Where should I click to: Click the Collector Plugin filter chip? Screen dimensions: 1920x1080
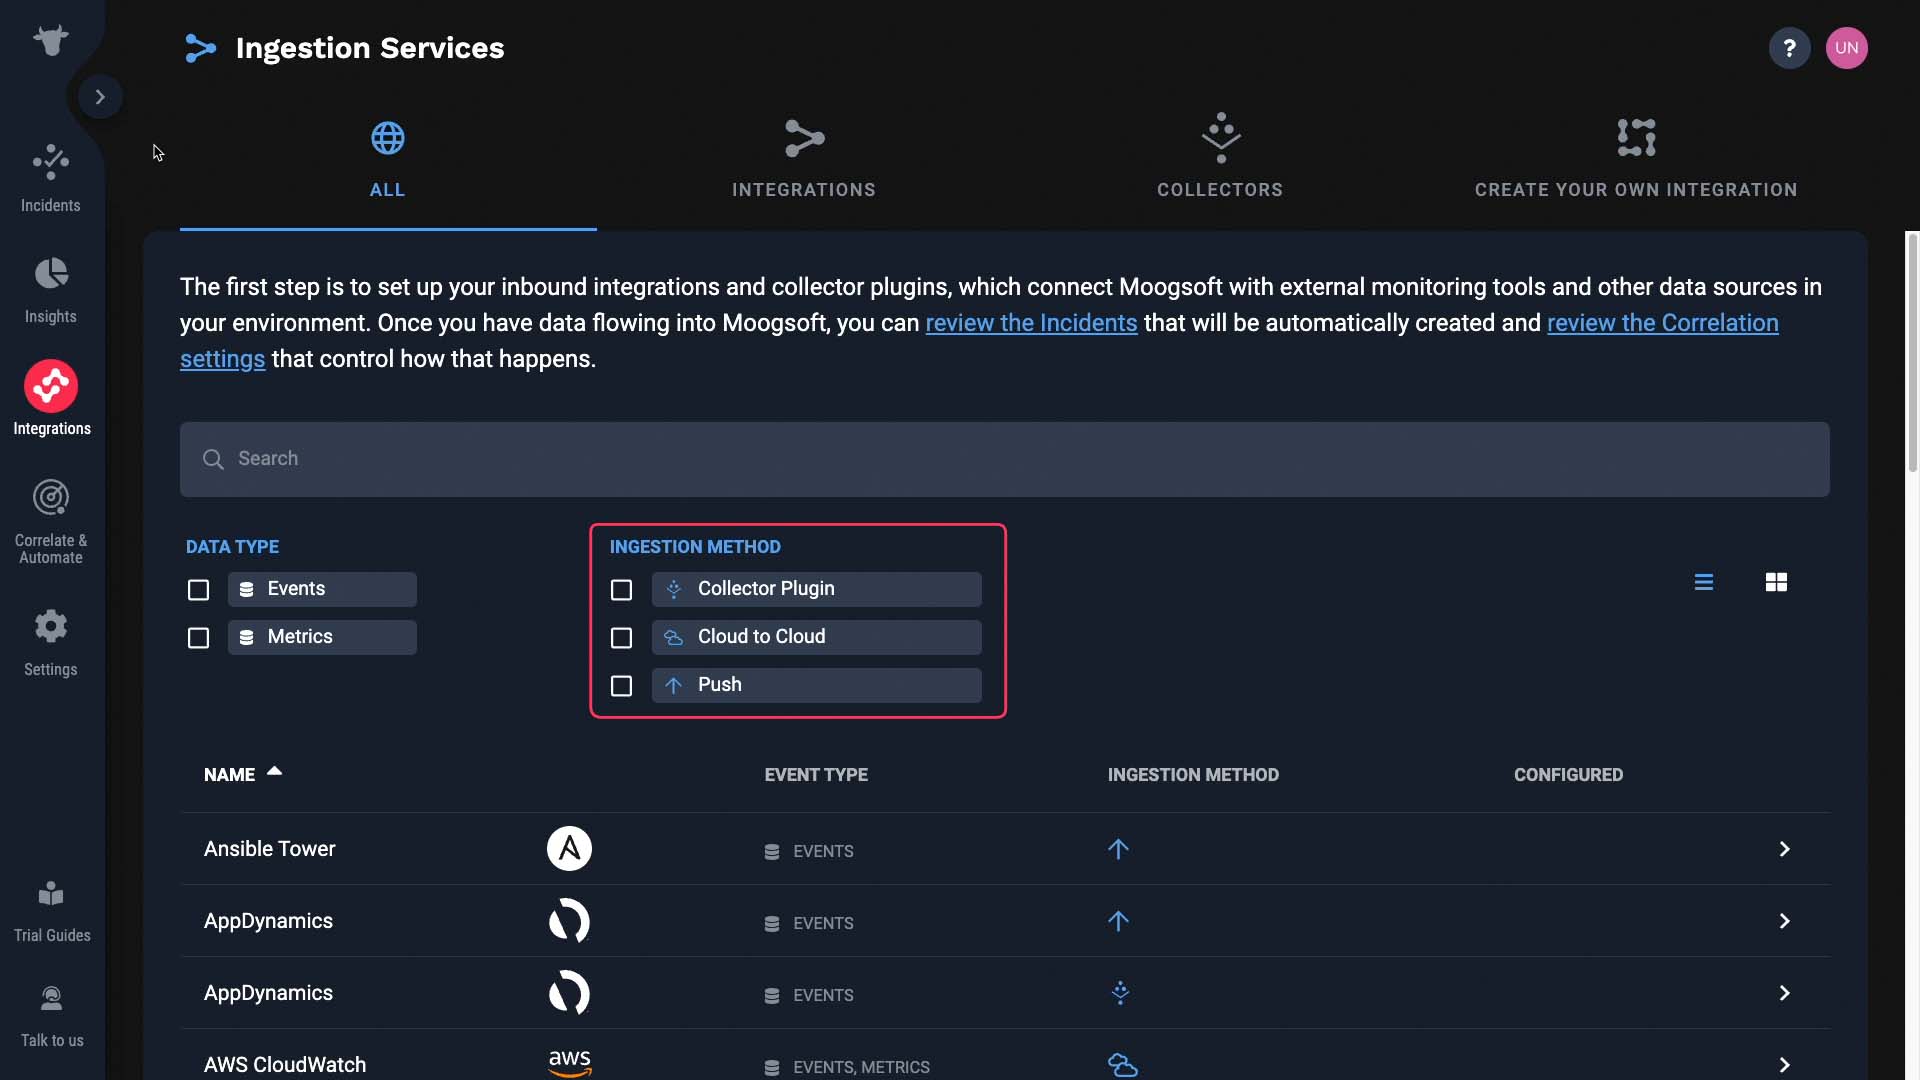816,589
